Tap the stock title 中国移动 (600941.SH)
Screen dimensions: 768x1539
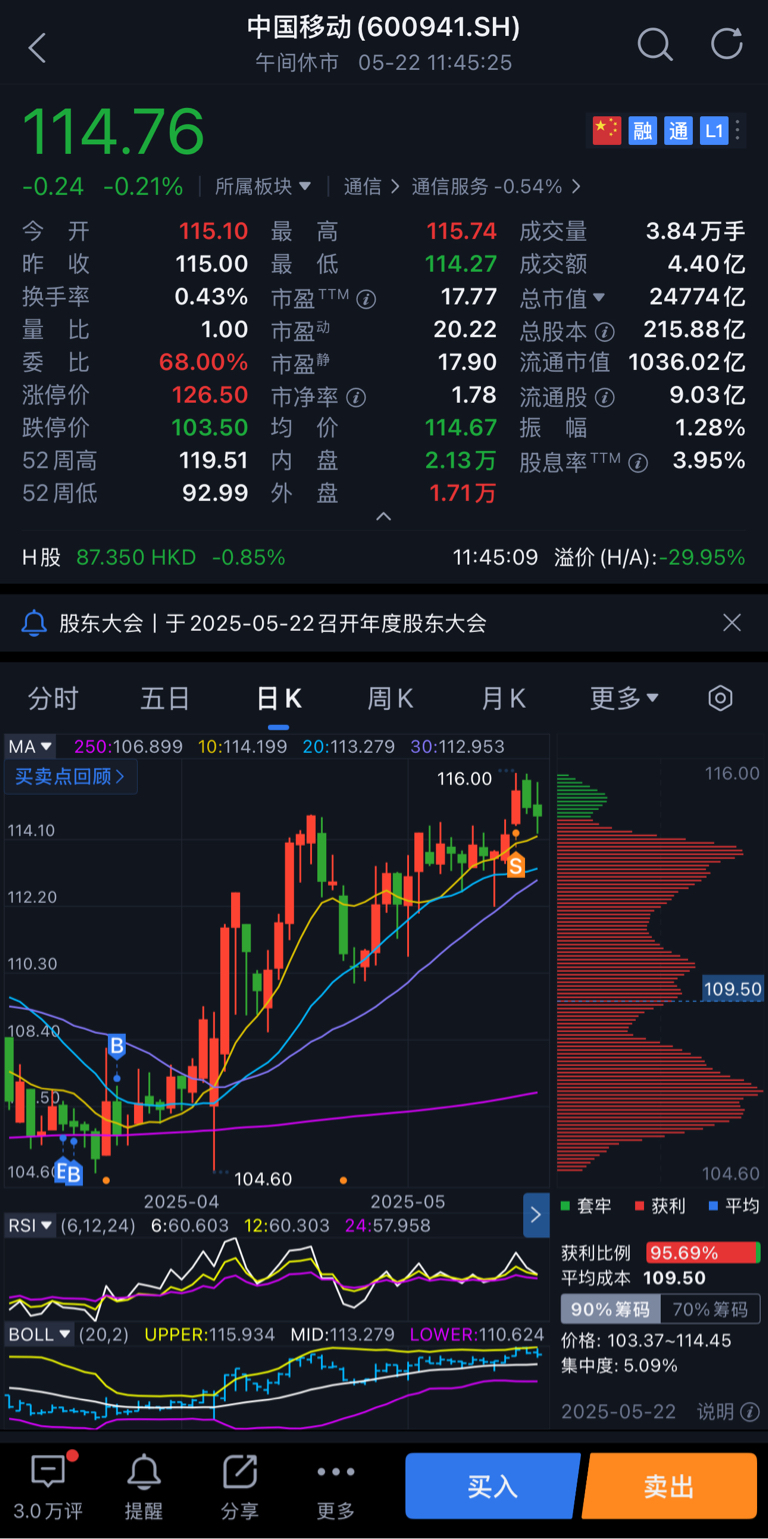click(x=384, y=27)
